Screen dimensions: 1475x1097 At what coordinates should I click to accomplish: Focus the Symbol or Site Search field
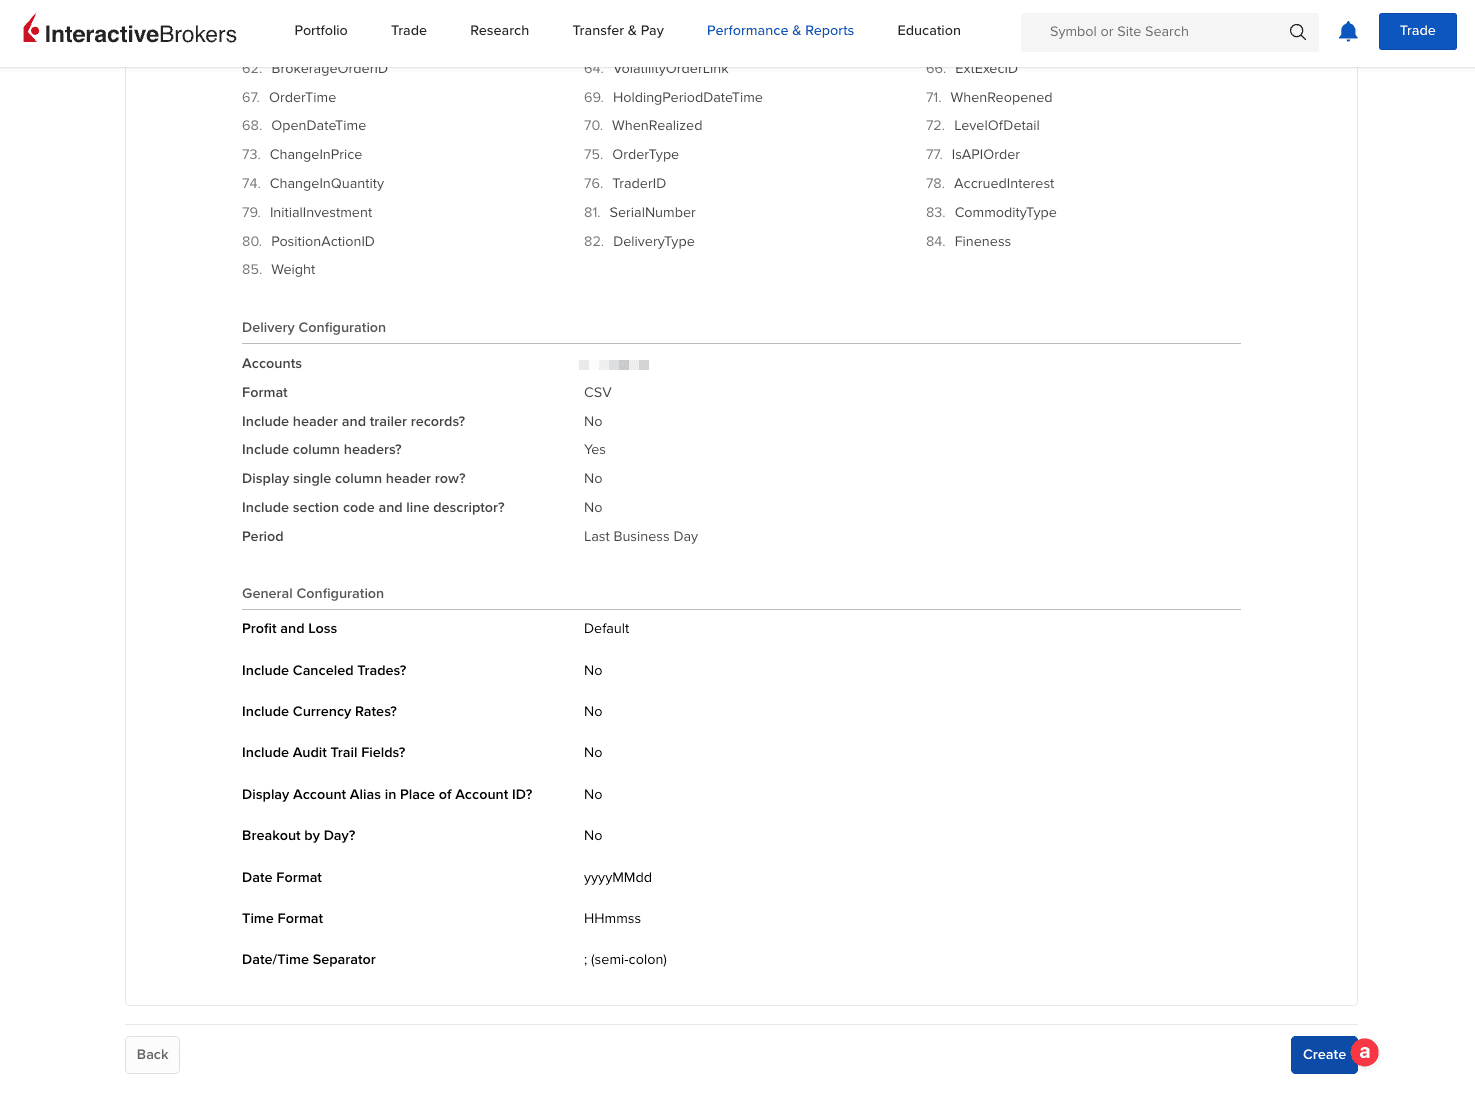click(x=1160, y=32)
